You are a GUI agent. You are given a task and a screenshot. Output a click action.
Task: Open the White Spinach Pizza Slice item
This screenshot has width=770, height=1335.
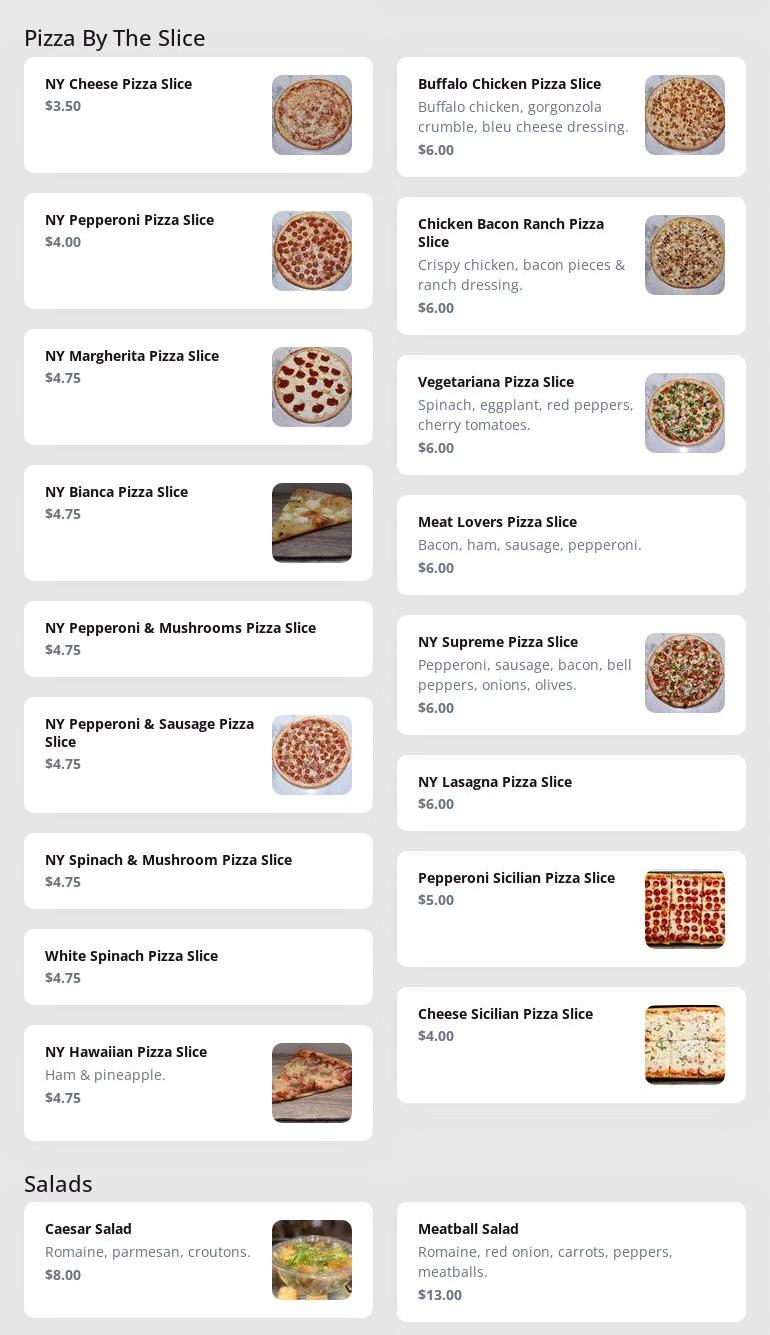pos(131,956)
